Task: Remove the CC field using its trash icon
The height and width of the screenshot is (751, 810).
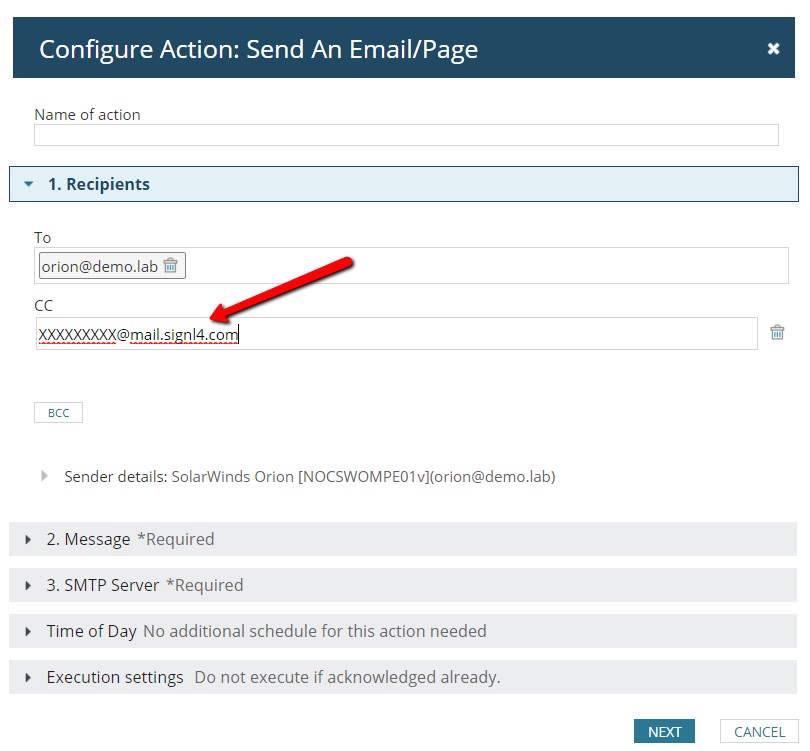Action: pyautogui.click(x=777, y=332)
